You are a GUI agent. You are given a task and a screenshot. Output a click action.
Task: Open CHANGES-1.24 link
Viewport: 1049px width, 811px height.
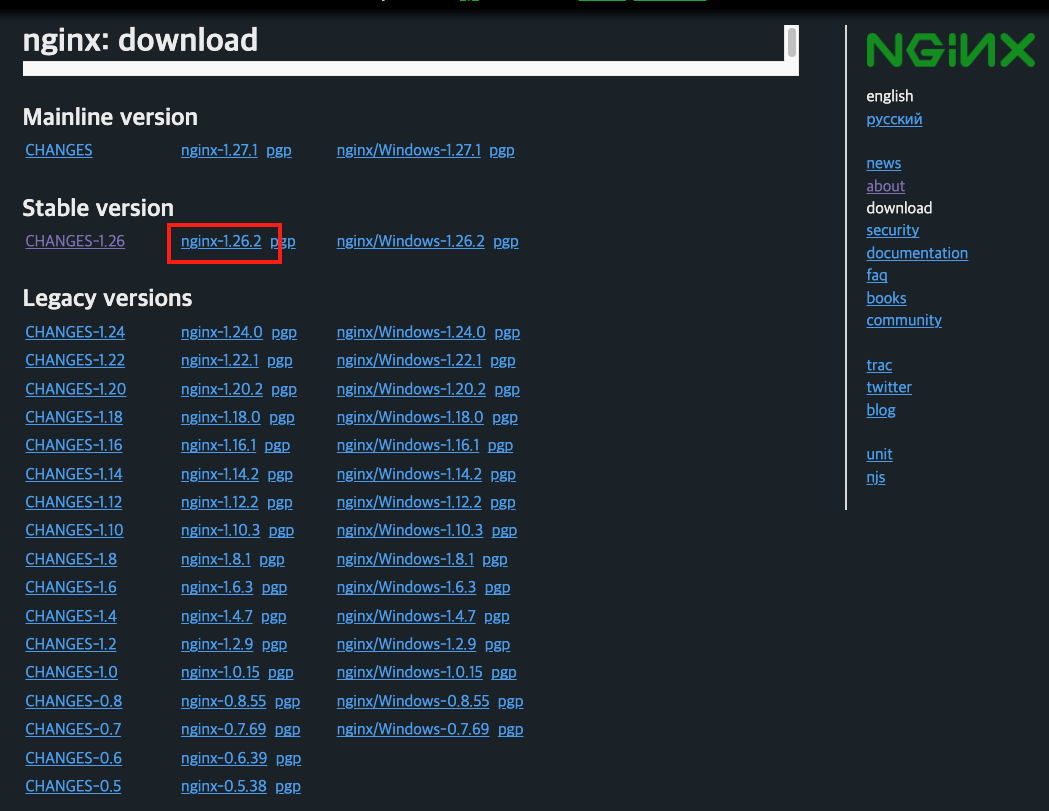click(75, 332)
